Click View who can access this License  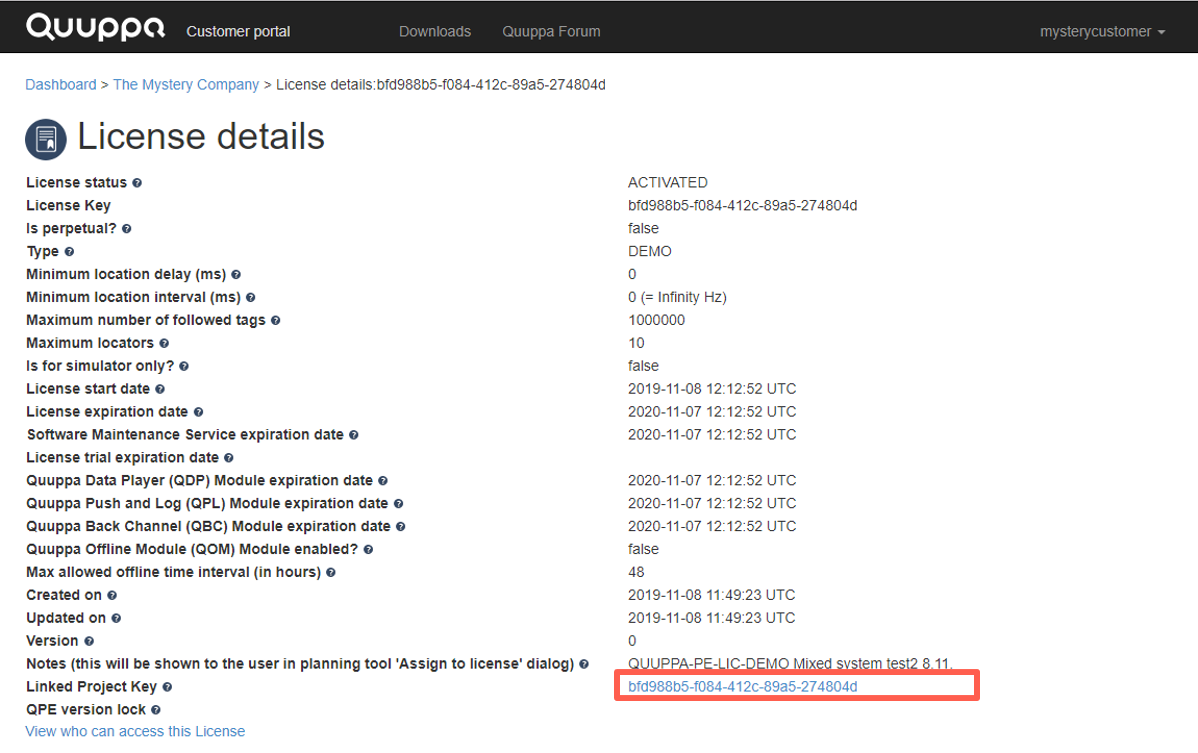coord(135,732)
